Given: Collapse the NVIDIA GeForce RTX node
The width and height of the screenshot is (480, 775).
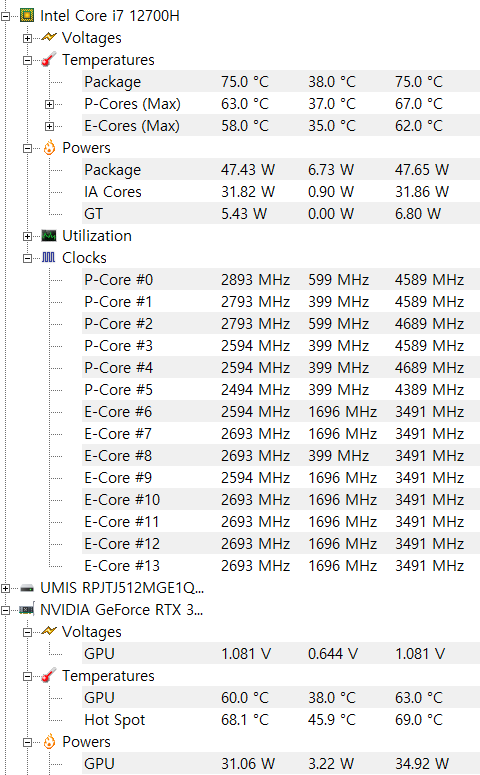Looking at the screenshot, I should 5,610.
